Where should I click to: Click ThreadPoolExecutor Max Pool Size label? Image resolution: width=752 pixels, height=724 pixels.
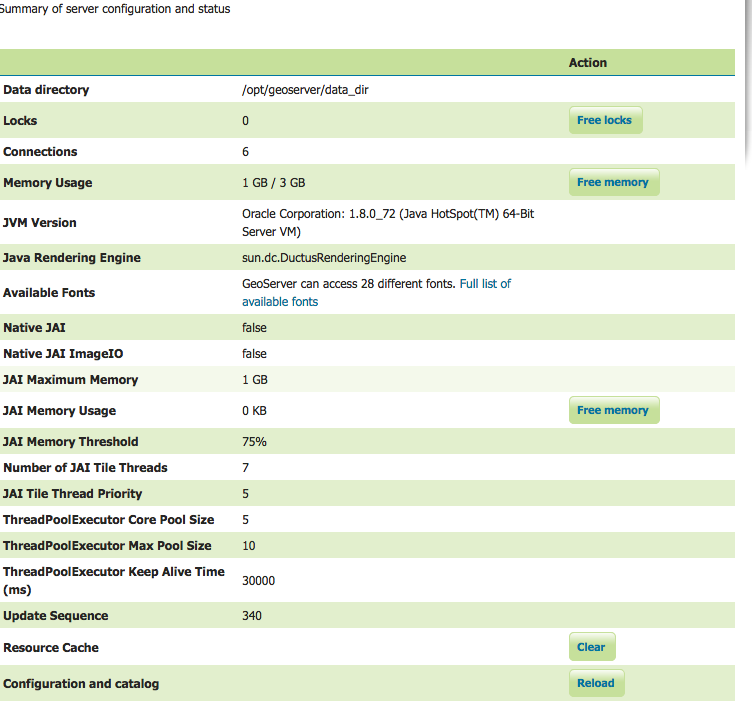point(107,546)
